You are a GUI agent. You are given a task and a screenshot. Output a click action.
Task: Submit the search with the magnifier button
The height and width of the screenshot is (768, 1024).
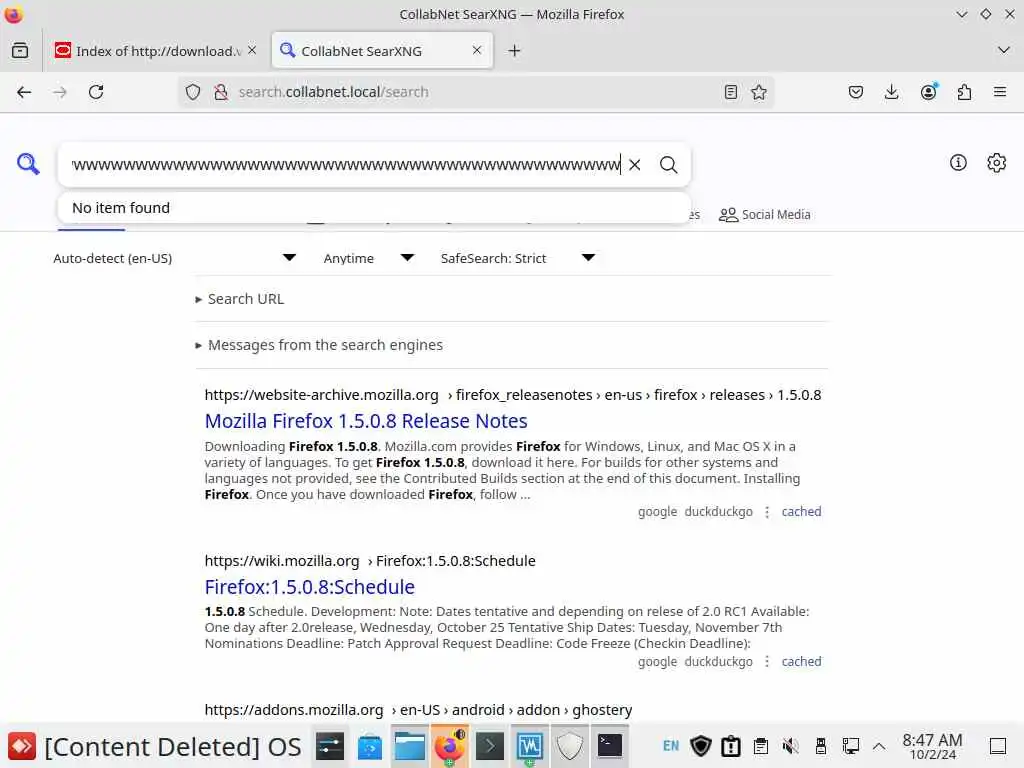[668, 165]
